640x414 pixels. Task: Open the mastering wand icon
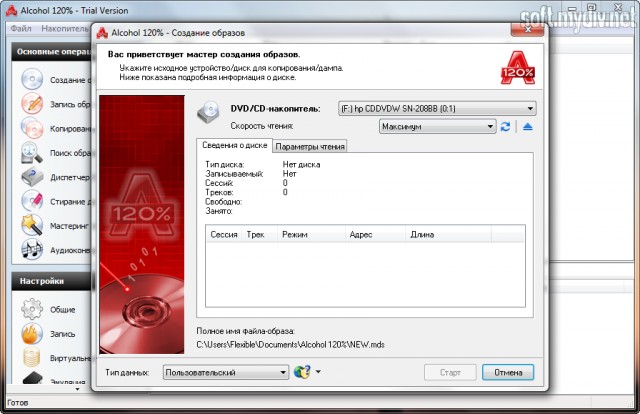(x=32, y=225)
